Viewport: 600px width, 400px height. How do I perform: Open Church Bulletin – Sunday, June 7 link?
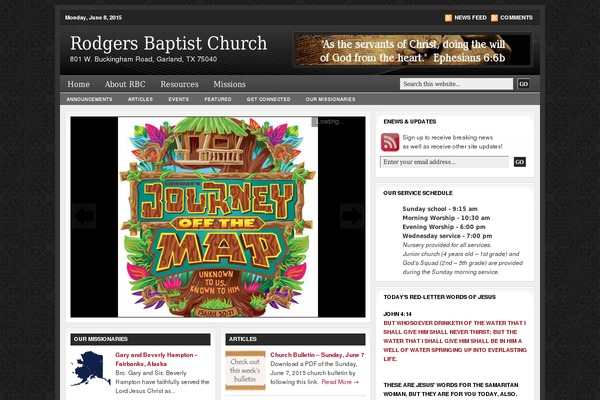click(x=317, y=355)
